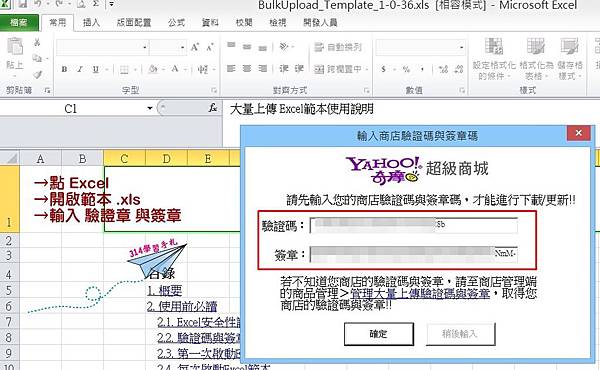
Task: Click the formula bar text
Action: point(302,109)
